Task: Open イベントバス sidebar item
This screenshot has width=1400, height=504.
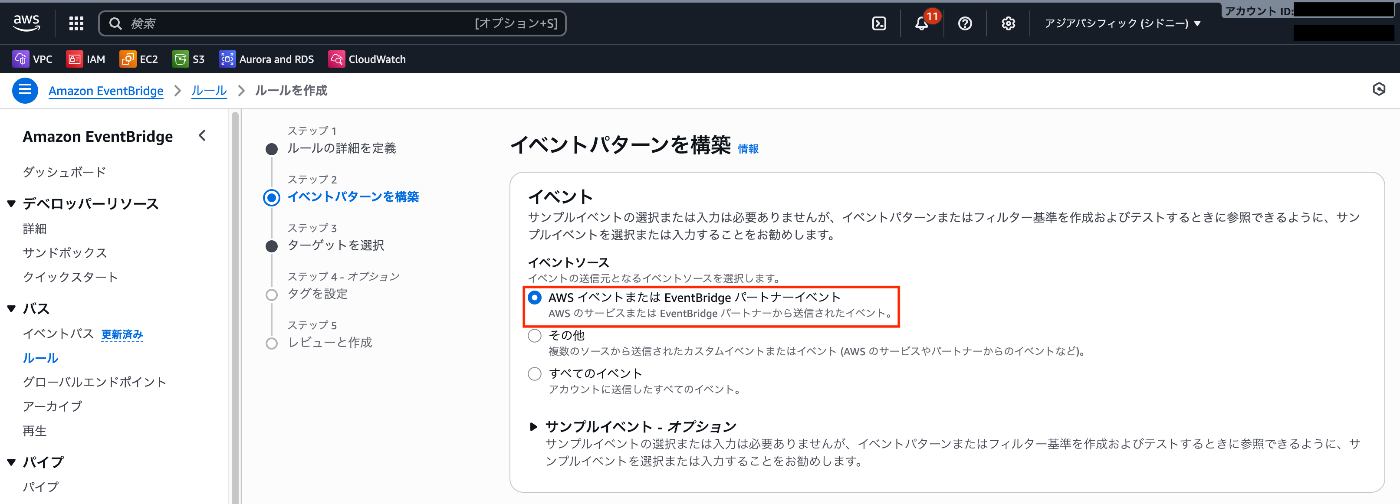Action: [x=58, y=333]
